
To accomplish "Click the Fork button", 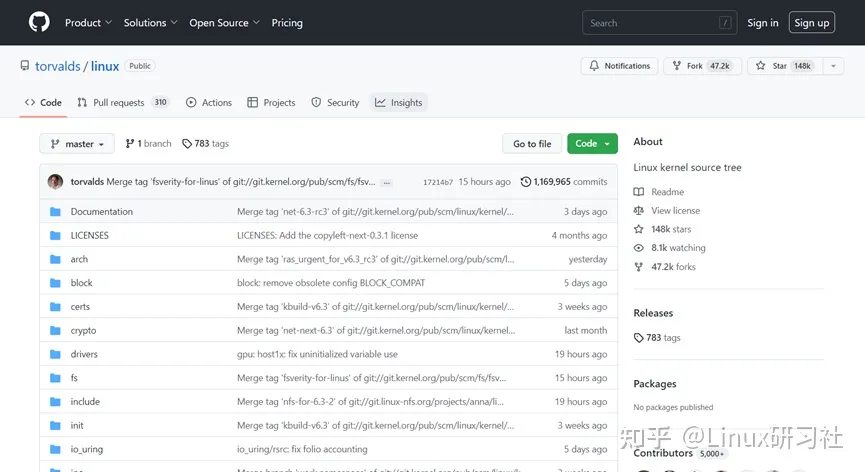I will pos(702,66).
